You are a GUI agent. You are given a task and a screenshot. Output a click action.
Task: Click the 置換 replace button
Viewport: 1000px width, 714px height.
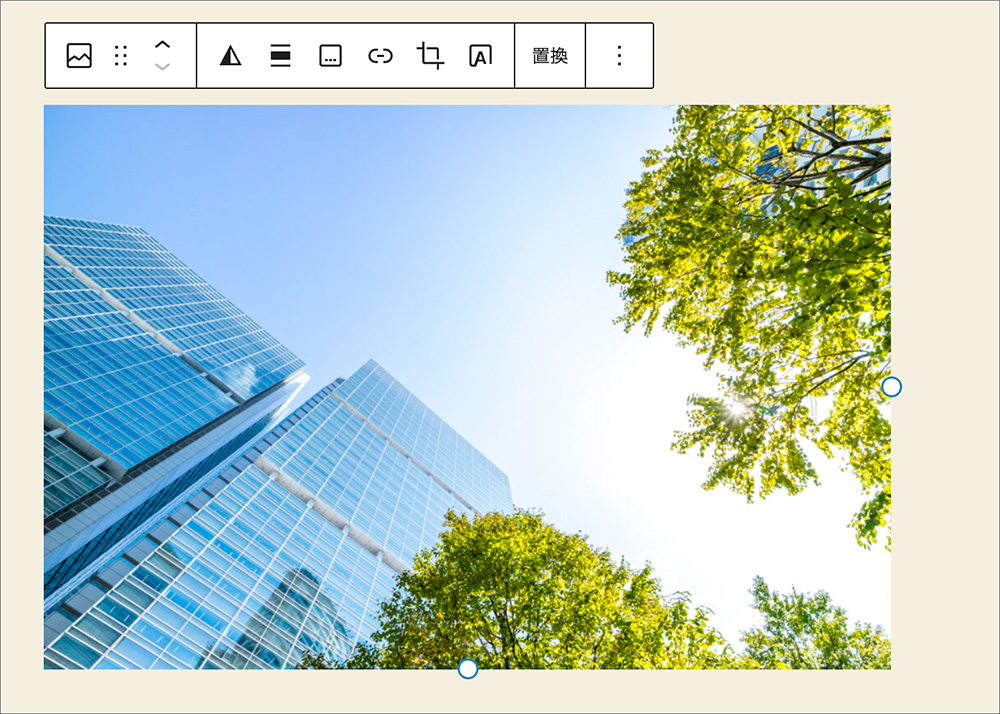pos(550,56)
